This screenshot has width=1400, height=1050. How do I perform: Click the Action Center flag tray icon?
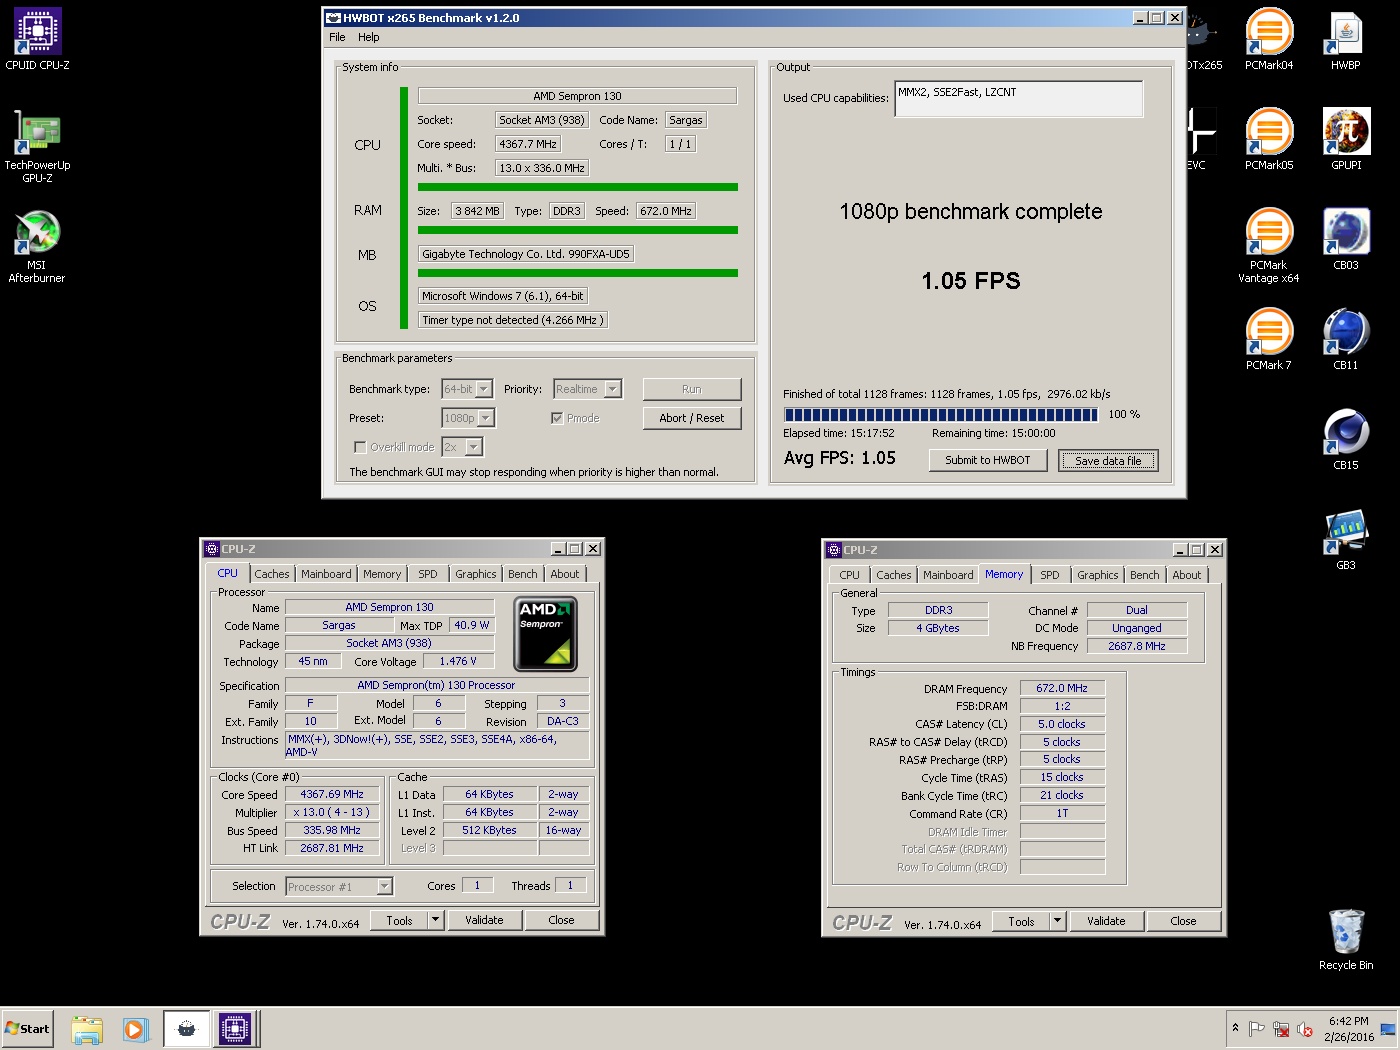(x=1257, y=1029)
